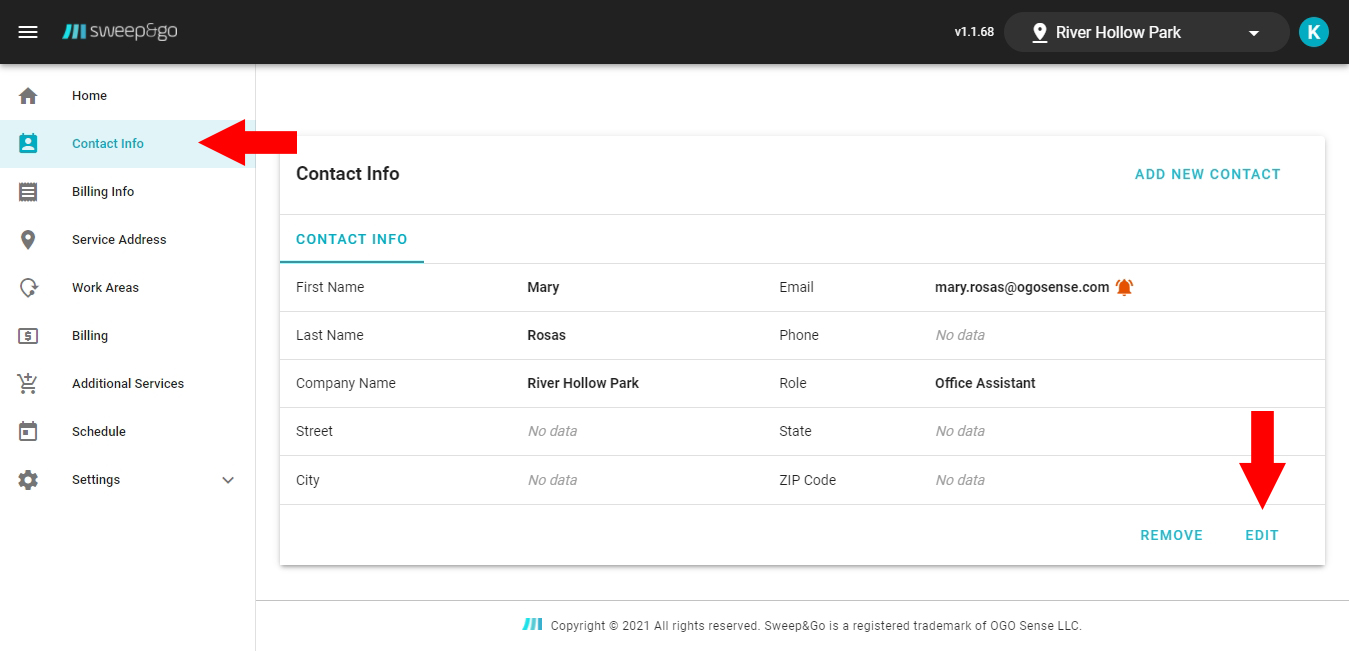Image resolution: width=1349 pixels, height=651 pixels.
Task: Switch to the CONTACT INFO tab
Action: [352, 240]
